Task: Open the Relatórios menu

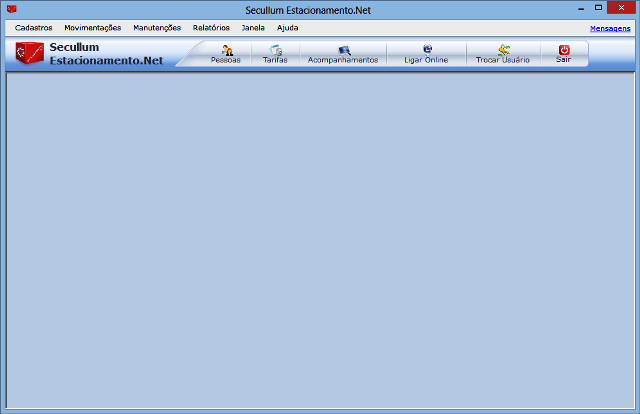Action: (x=211, y=28)
